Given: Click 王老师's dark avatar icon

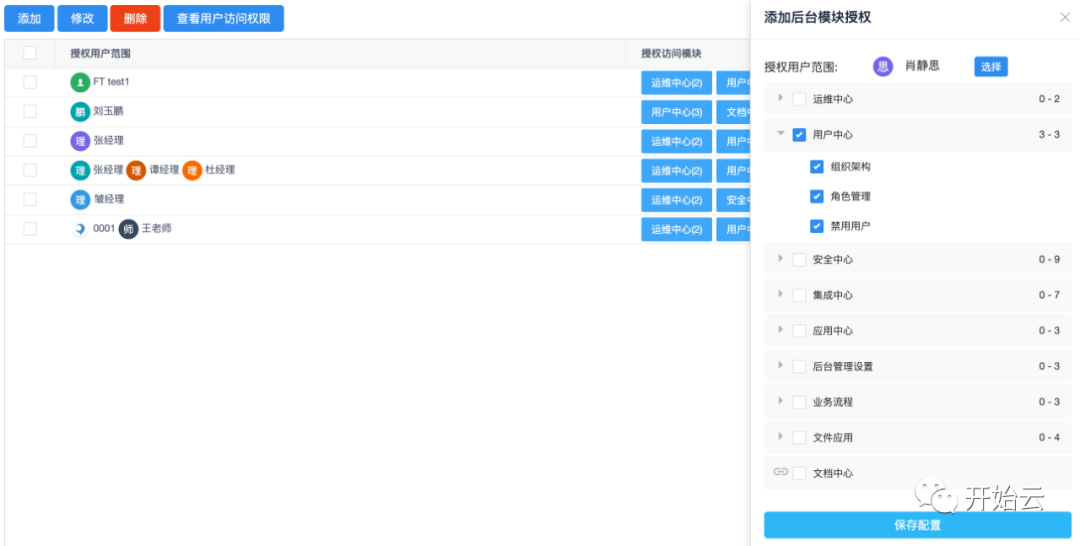Looking at the screenshot, I should [128, 229].
